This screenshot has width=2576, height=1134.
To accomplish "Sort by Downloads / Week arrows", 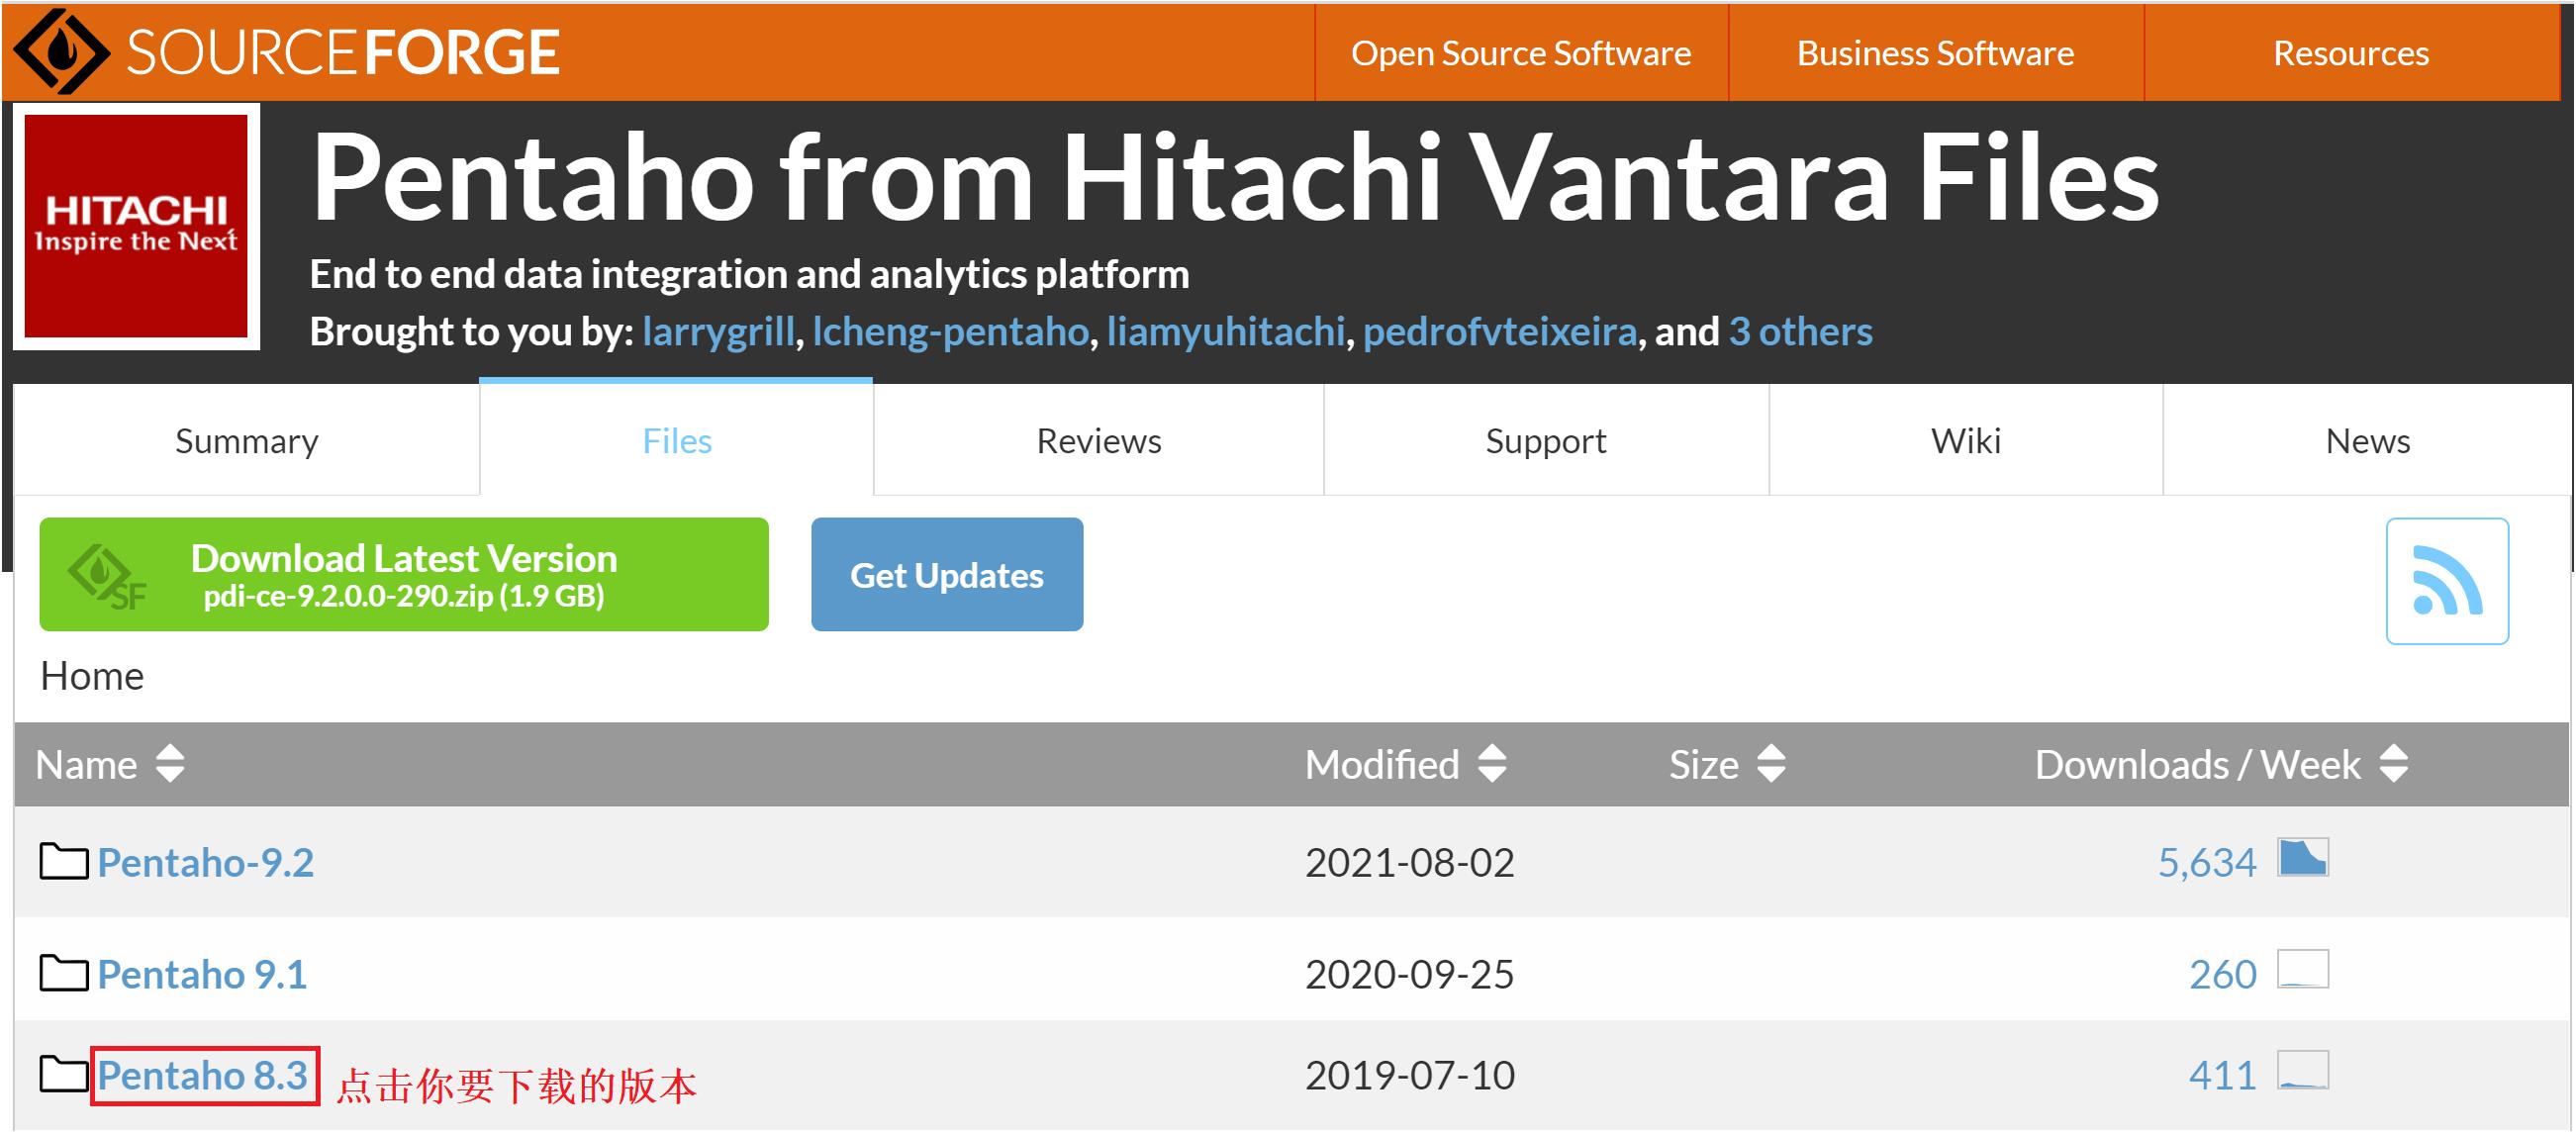I will 2394,763.
